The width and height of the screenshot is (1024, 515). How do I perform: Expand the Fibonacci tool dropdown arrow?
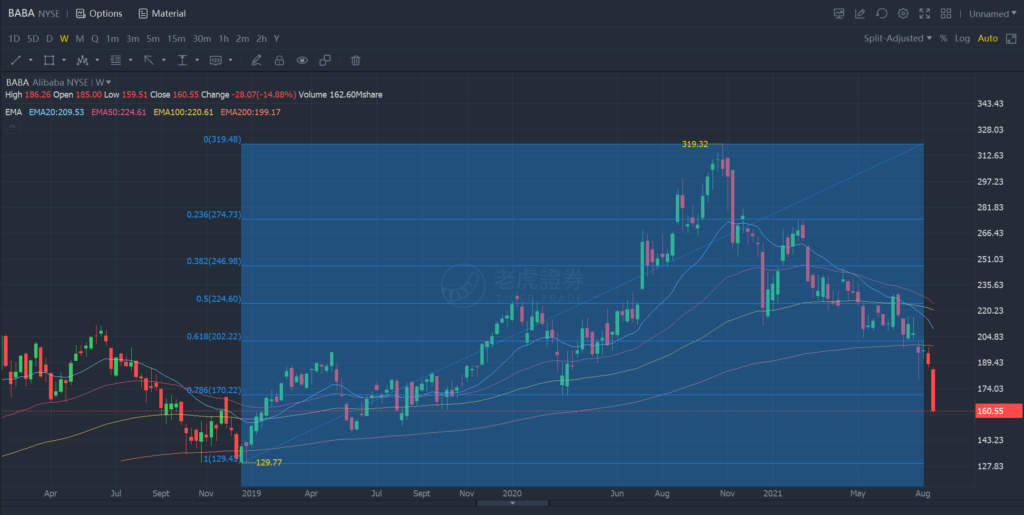click(x=131, y=60)
